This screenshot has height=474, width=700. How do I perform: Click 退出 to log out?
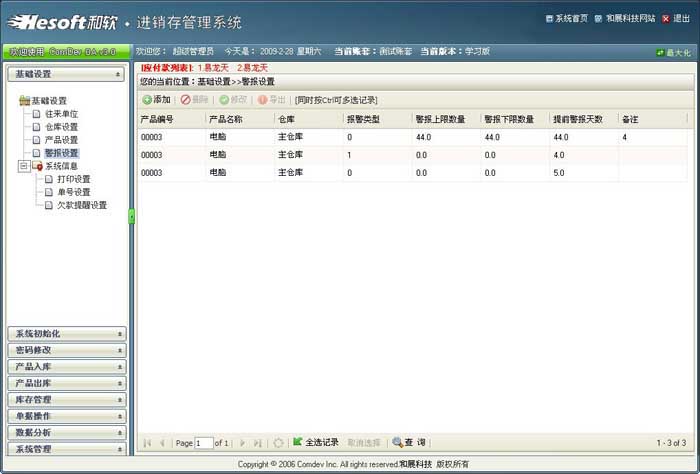[x=665, y=18]
